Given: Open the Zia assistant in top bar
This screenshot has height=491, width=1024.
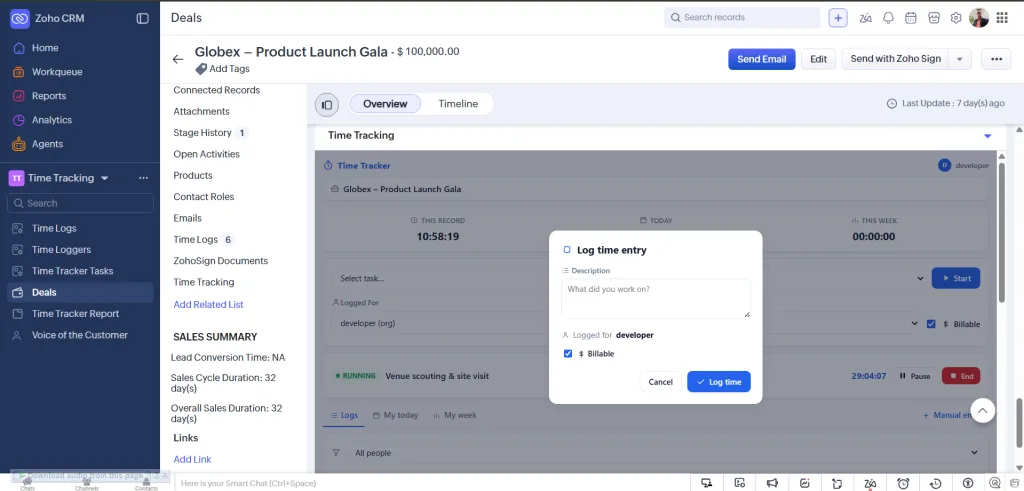Looking at the screenshot, I should [865, 18].
